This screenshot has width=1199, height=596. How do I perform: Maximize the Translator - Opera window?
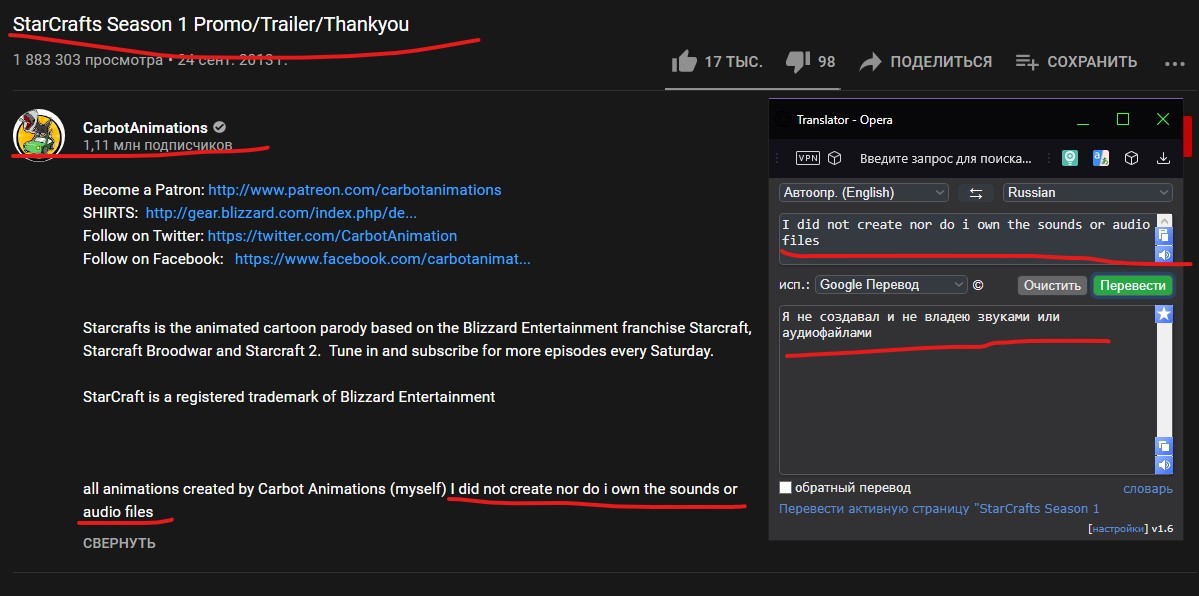coord(1123,119)
